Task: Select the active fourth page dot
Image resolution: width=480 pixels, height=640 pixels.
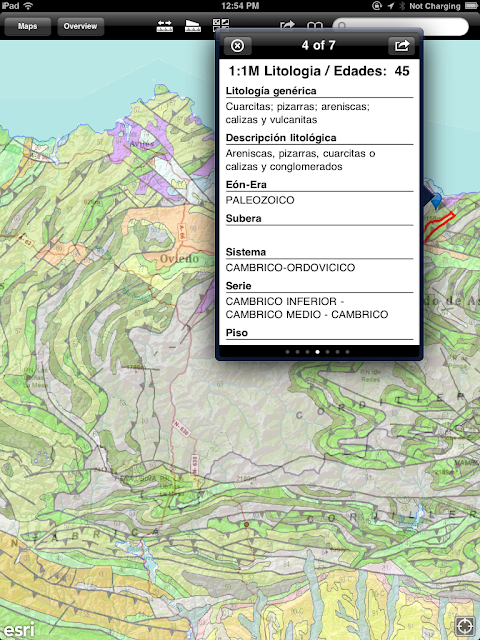Action: [x=317, y=352]
